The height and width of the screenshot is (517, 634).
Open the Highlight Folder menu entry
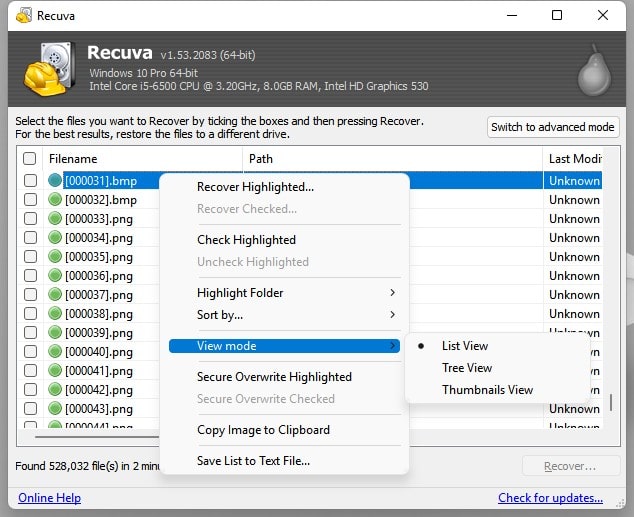(240, 293)
